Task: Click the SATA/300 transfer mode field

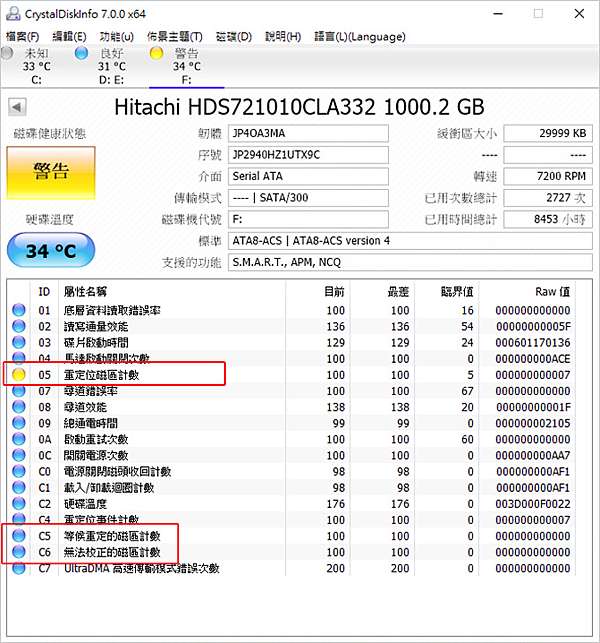Action: pyautogui.click(x=308, y=198)
